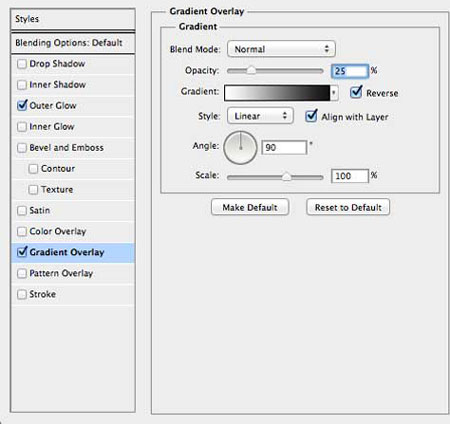This screenshot has width=450, height=424.
Task: Open the Blend Mode Normal dropdown
Action: [281, 49]
